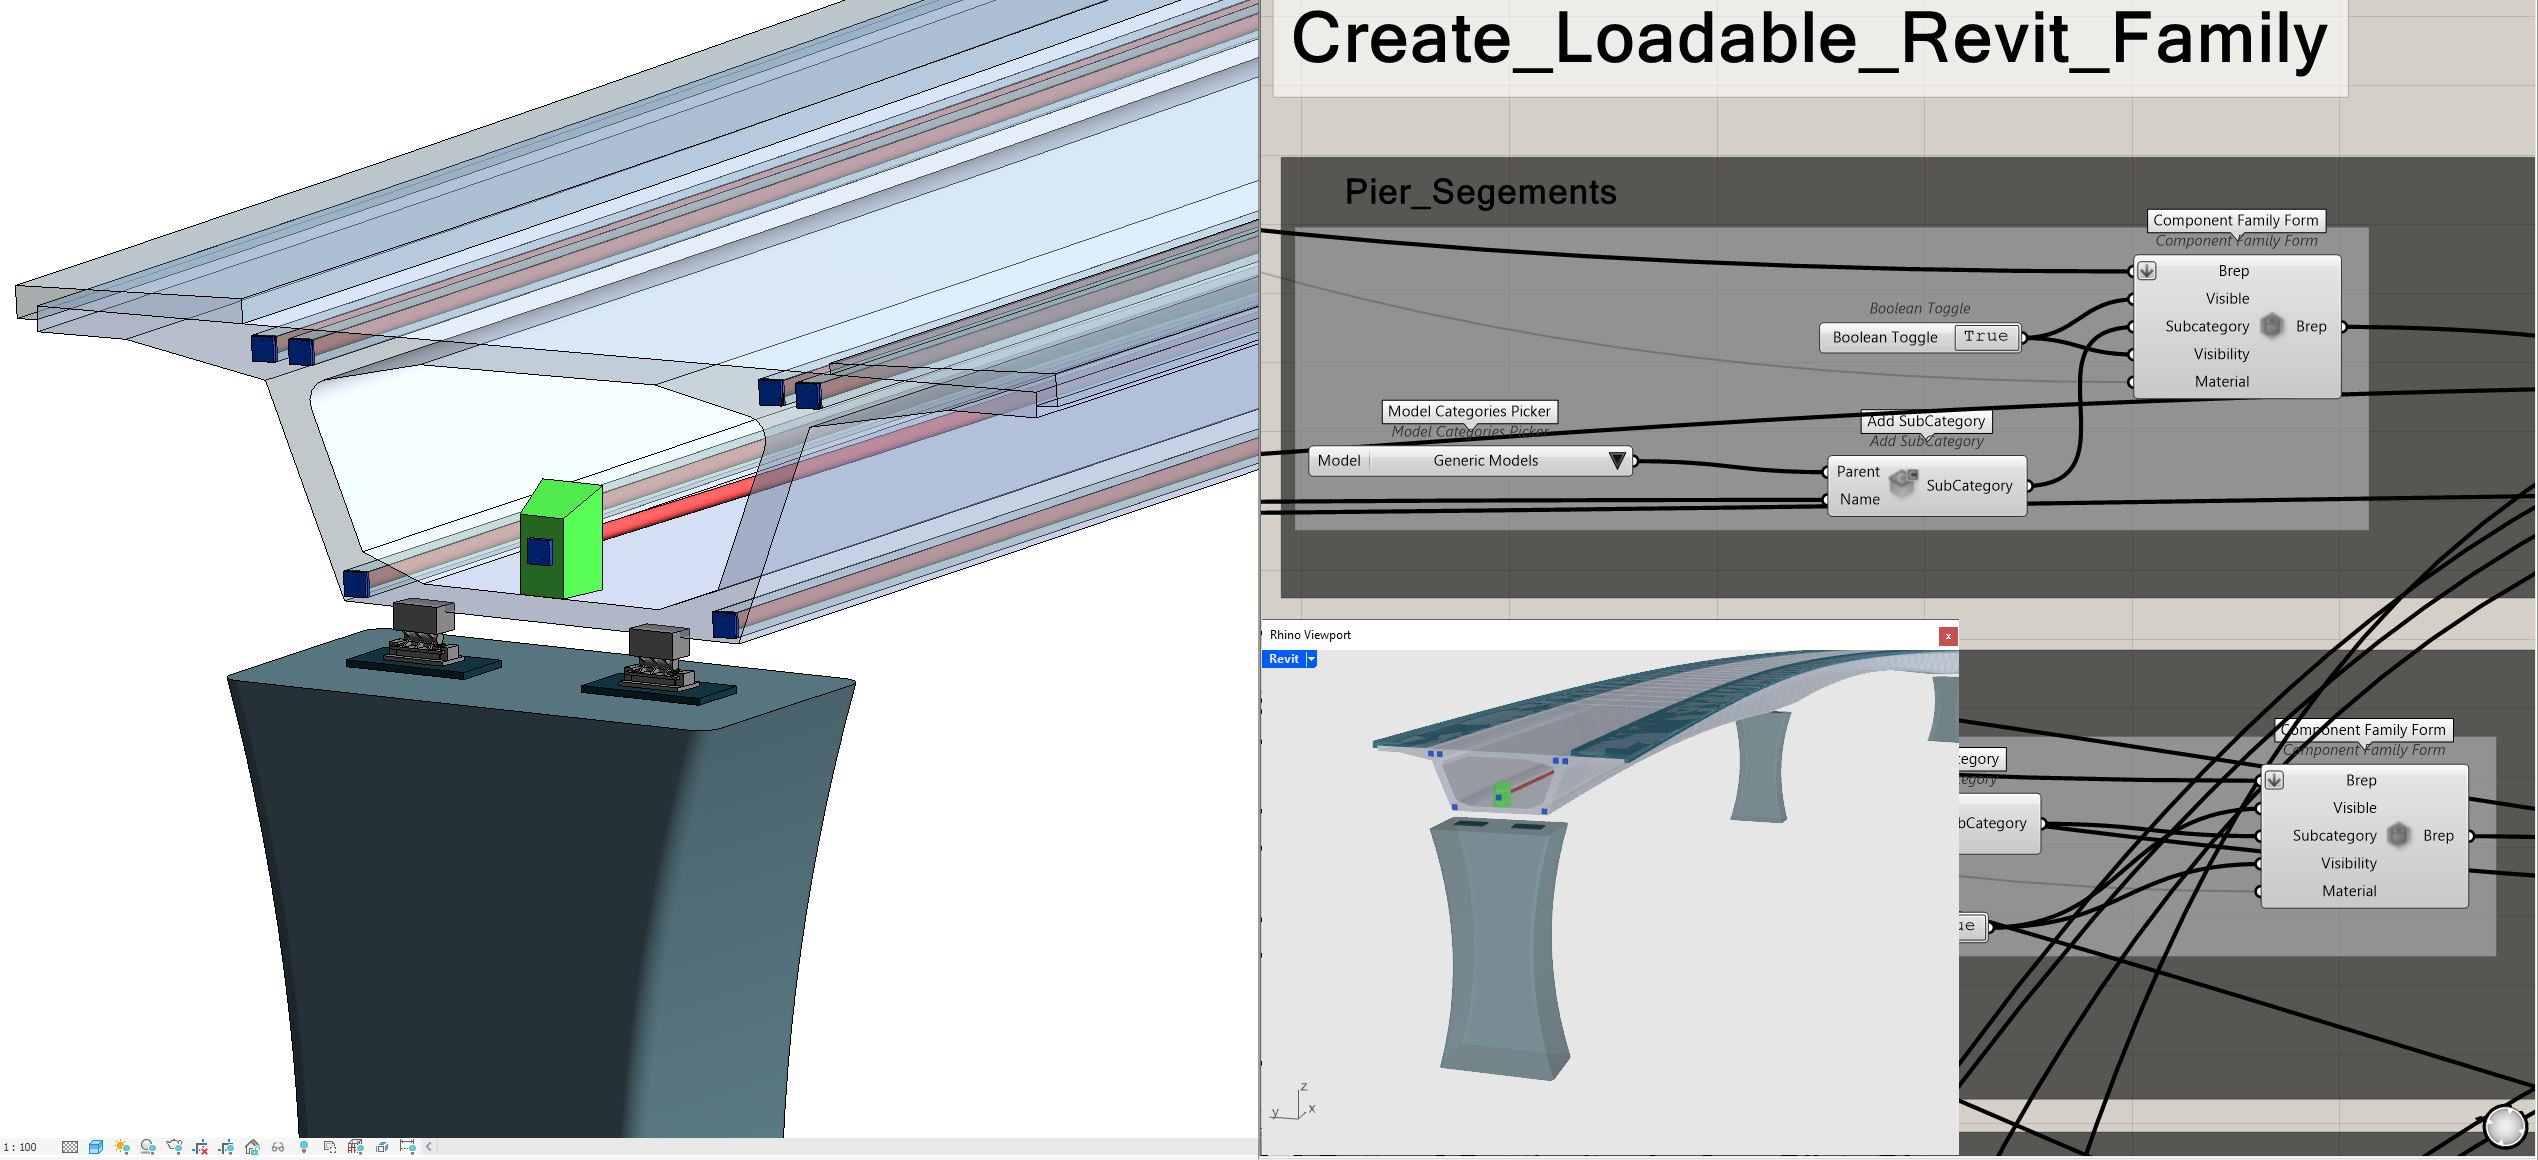Click SubCategory output of Add SubCategory
The width and height of the screenshot is (2538, 1160).
(x=1969, y=486)
